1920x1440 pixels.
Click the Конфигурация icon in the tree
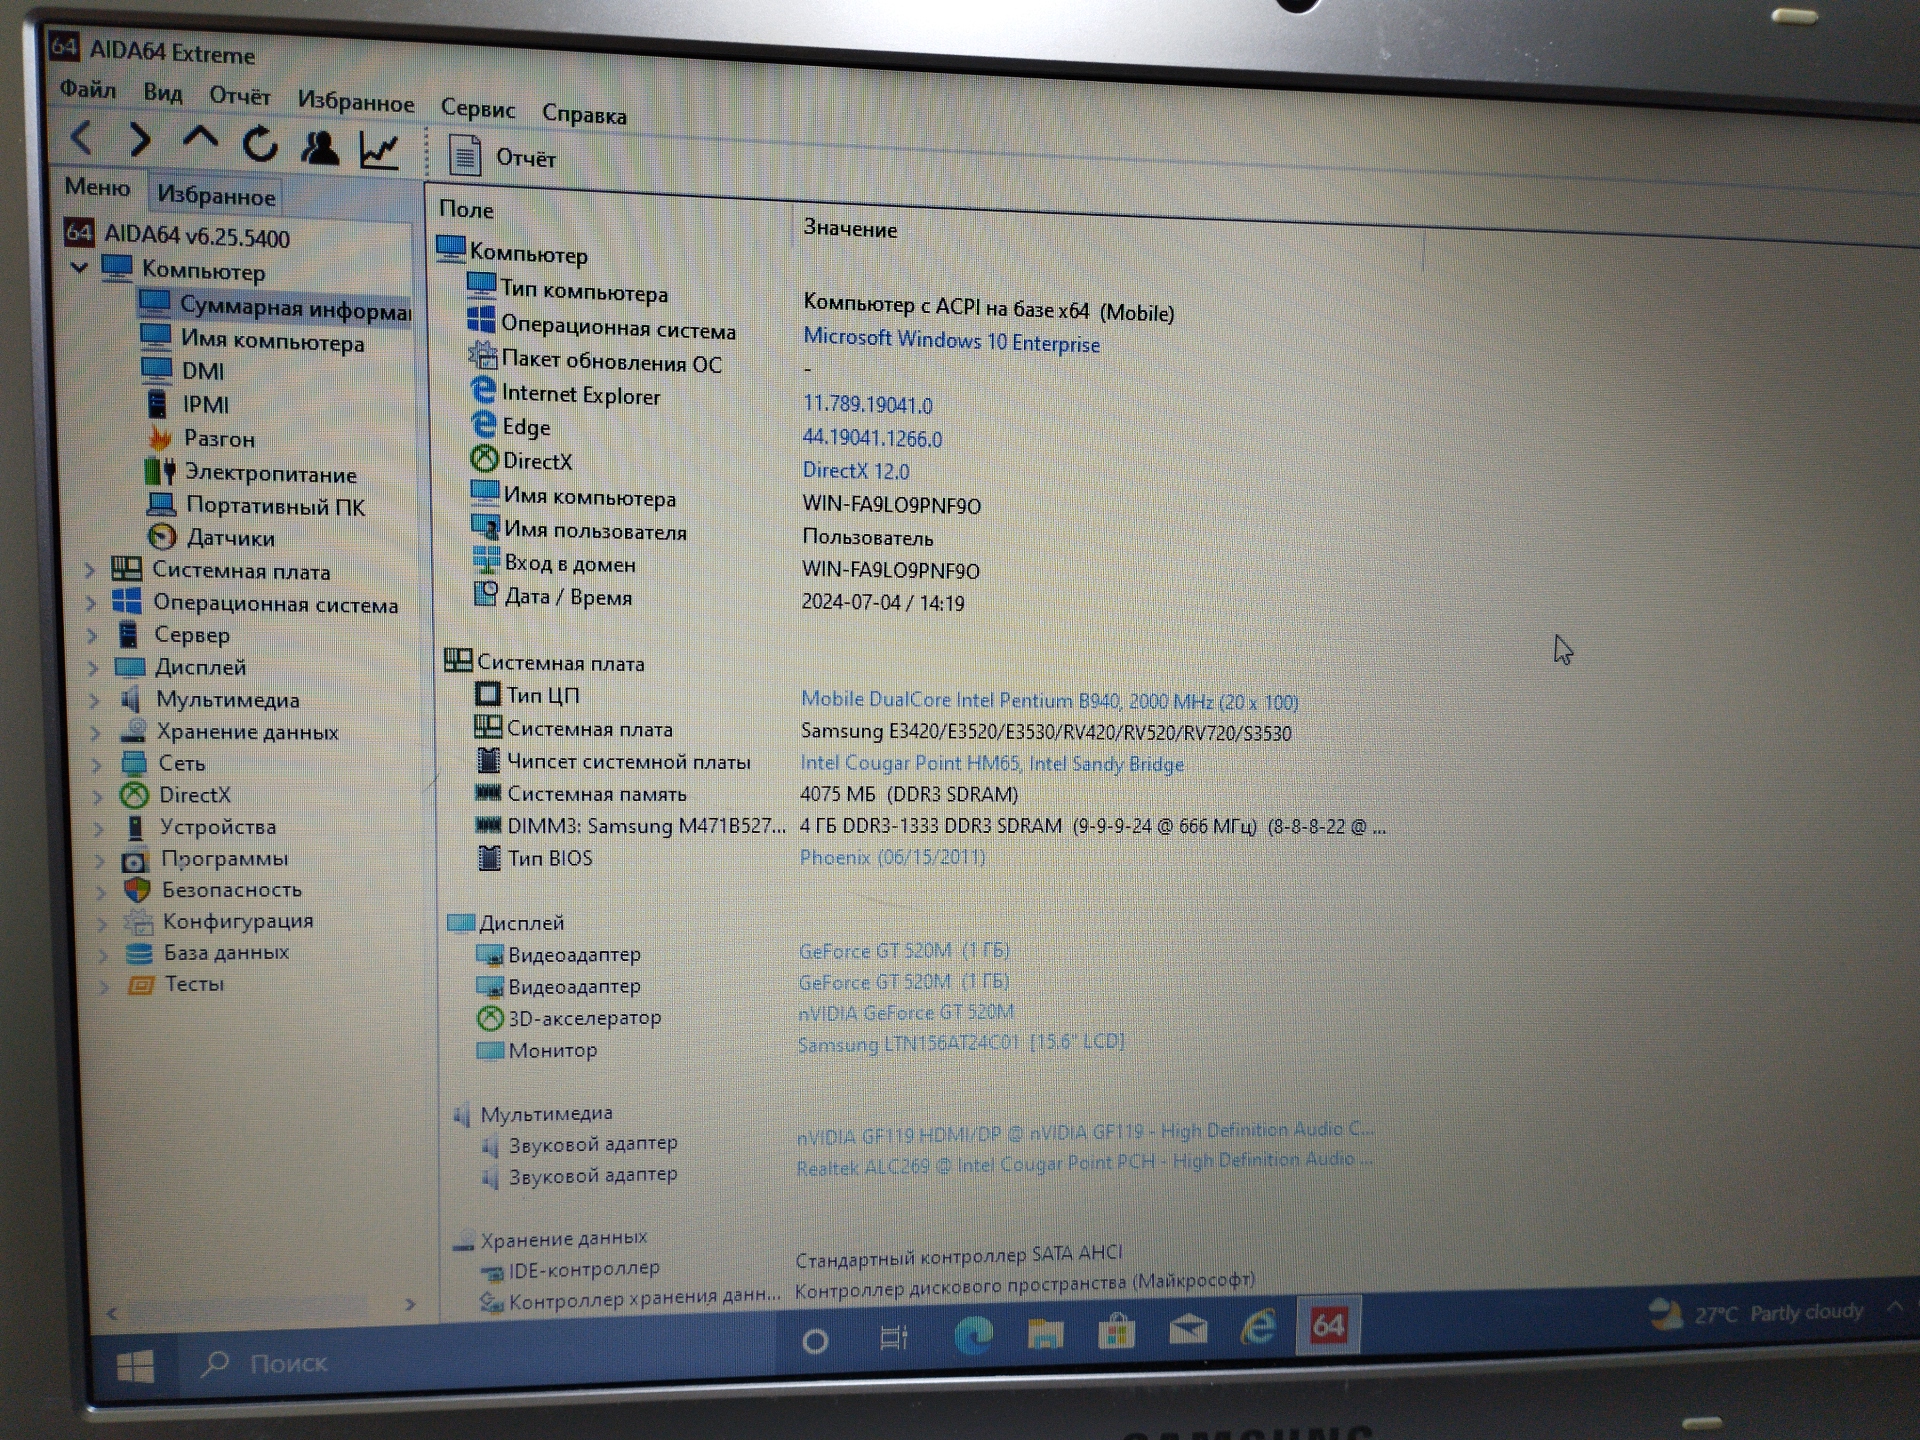pos(138,921)
